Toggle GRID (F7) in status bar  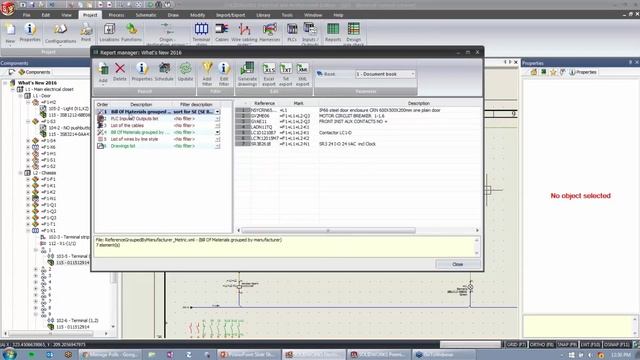[x=516, y=345]
